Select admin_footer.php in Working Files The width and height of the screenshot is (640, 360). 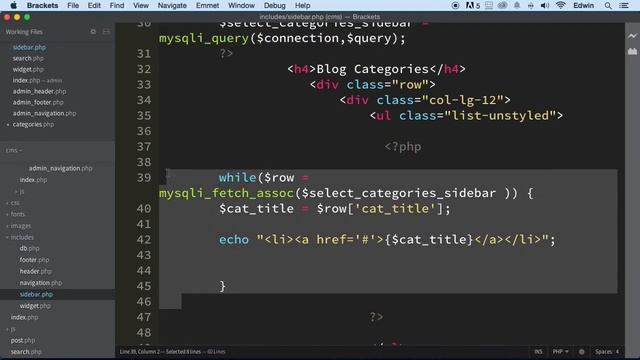click(38, 102)
